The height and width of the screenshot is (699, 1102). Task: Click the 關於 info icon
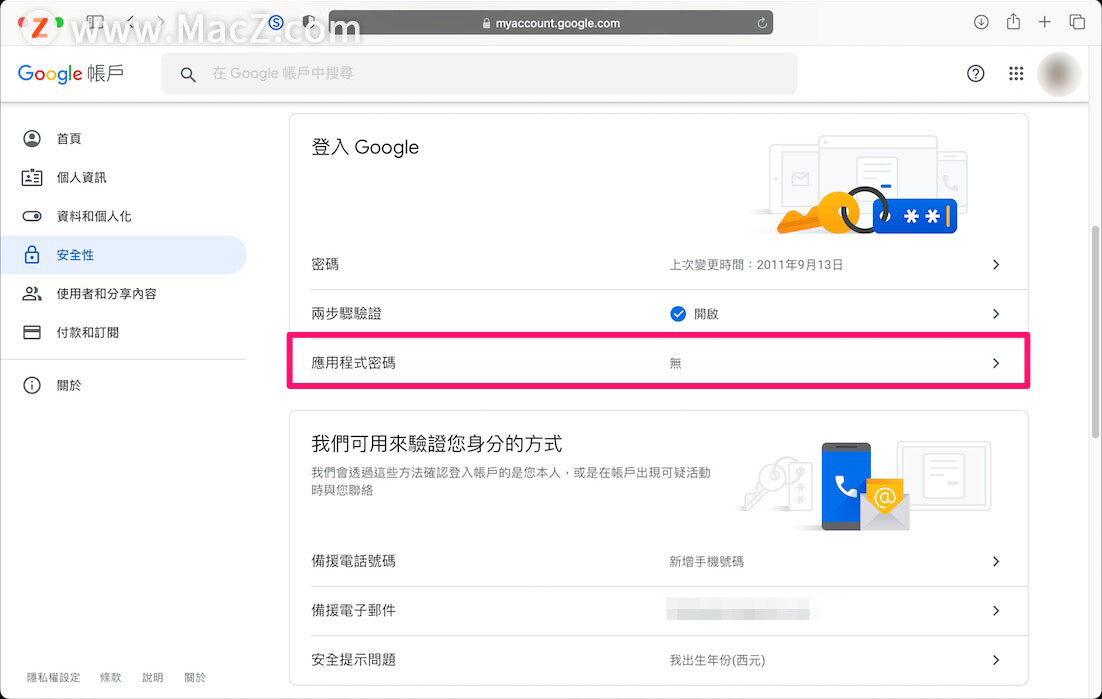point(32,385)
